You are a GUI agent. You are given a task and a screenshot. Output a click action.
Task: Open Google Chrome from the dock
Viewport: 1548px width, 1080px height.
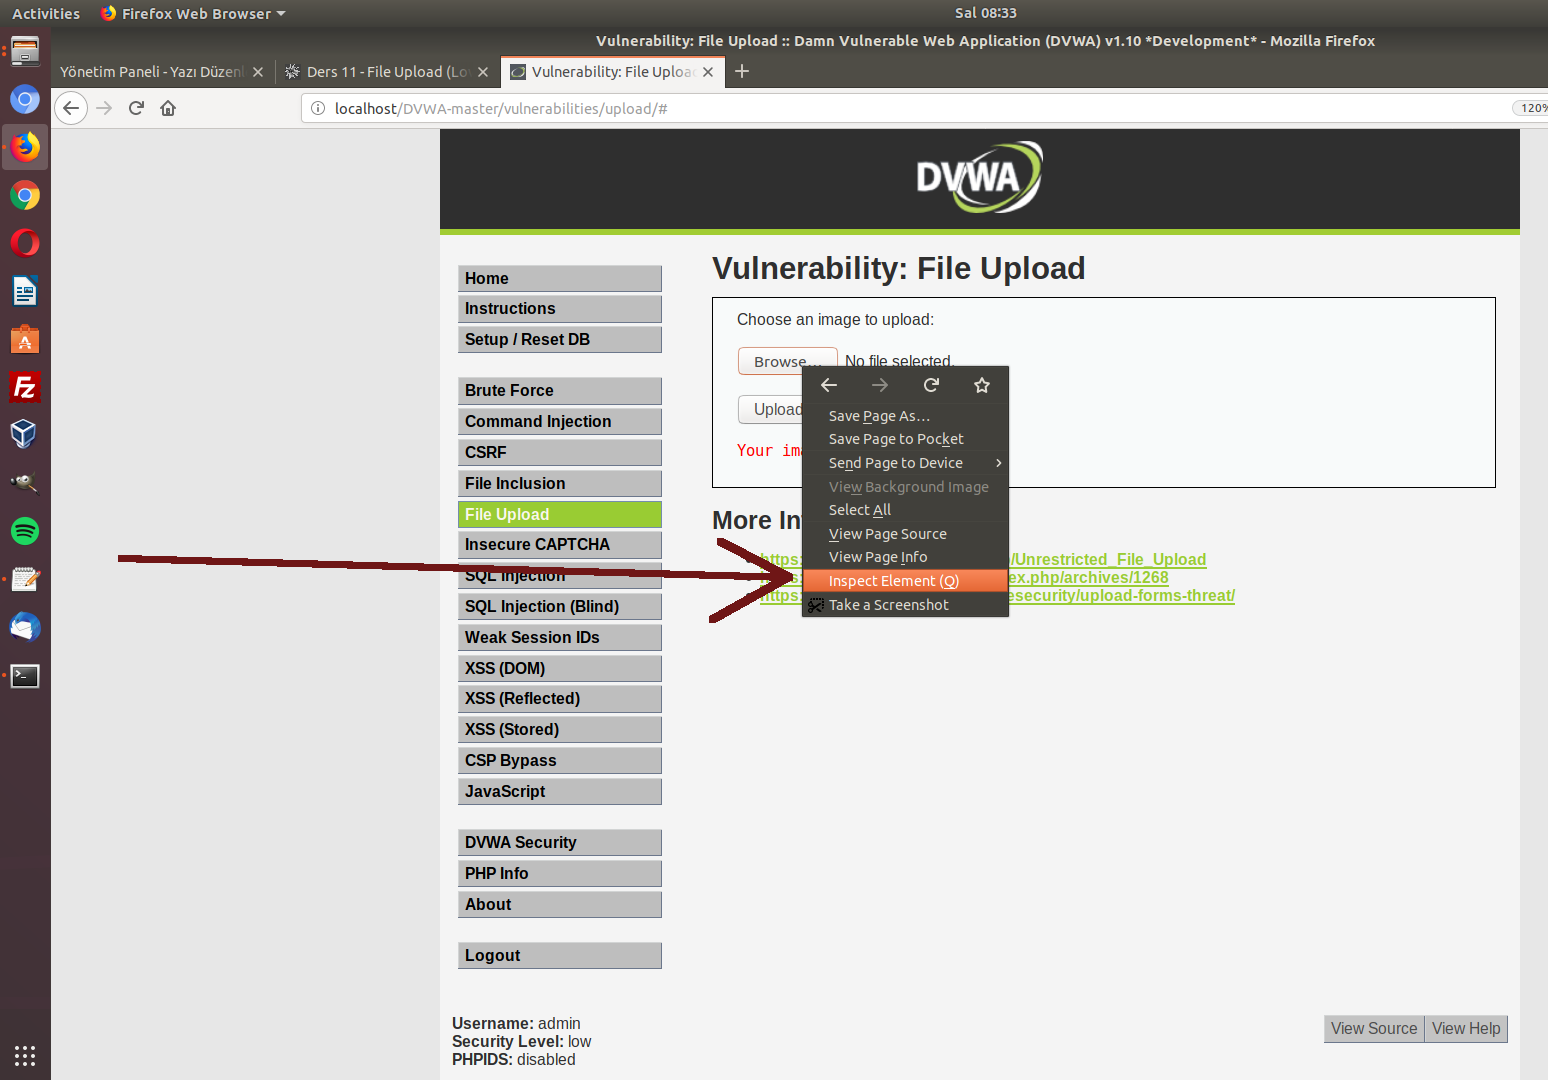coord(25,195)
